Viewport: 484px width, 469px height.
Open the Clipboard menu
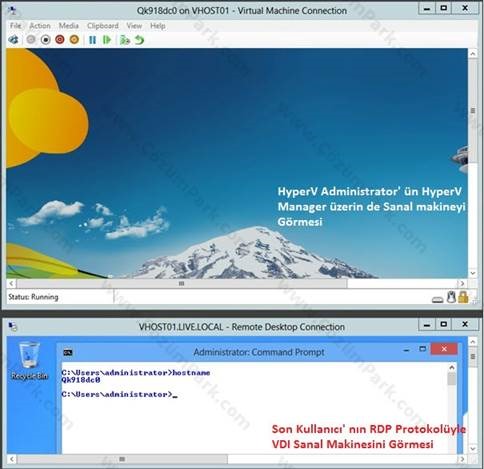[103, 26]
